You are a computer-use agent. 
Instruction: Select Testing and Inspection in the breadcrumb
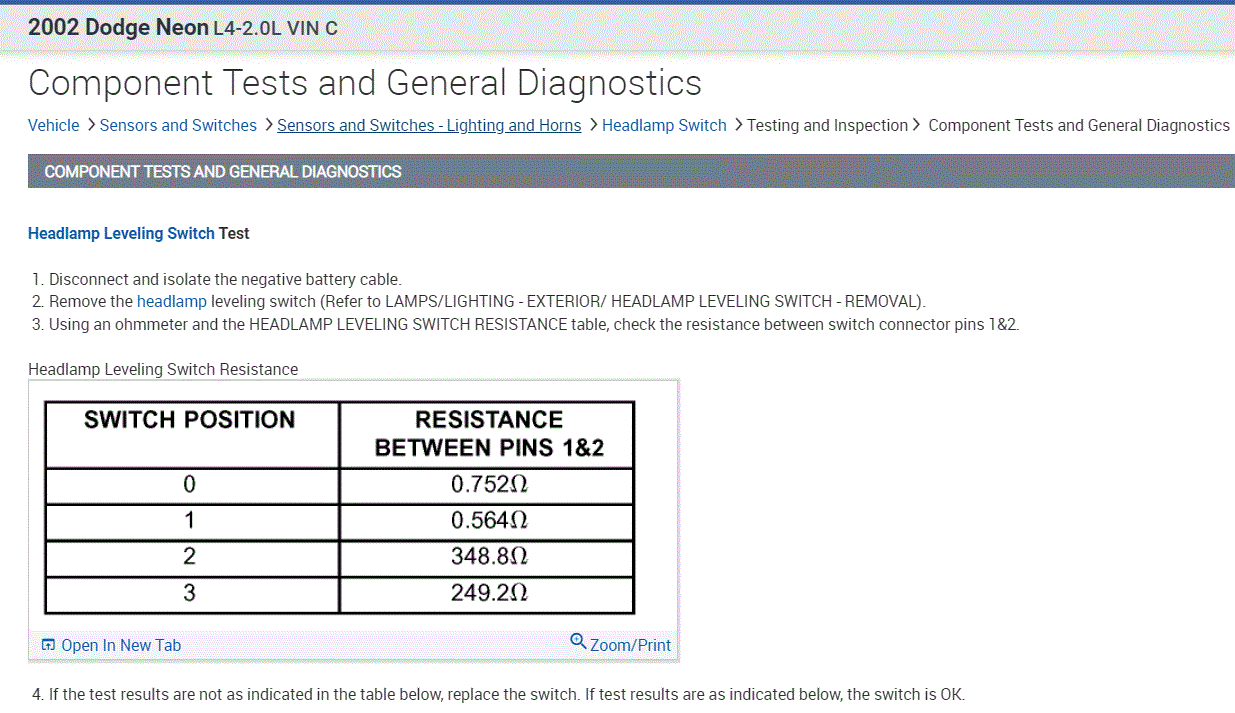coord(827,126)
